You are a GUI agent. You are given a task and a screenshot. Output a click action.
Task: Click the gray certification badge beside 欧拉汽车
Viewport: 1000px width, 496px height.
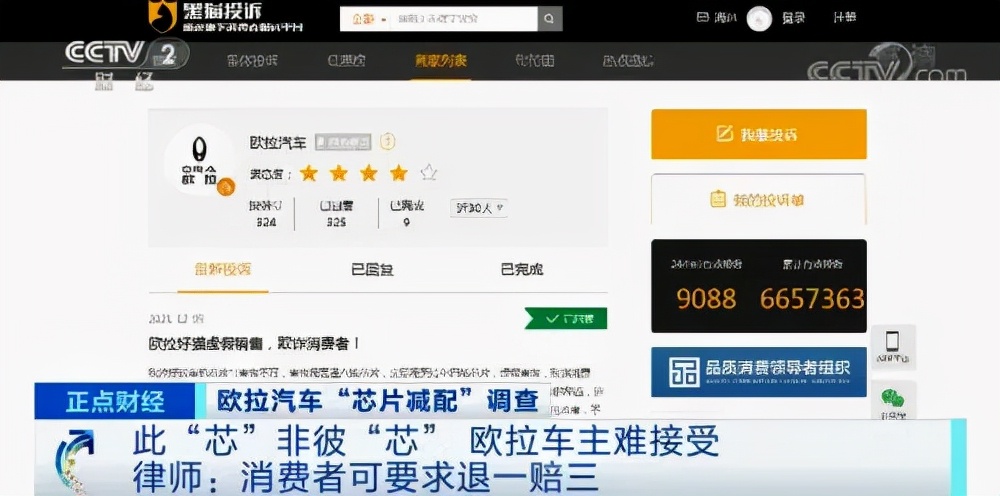343,142
